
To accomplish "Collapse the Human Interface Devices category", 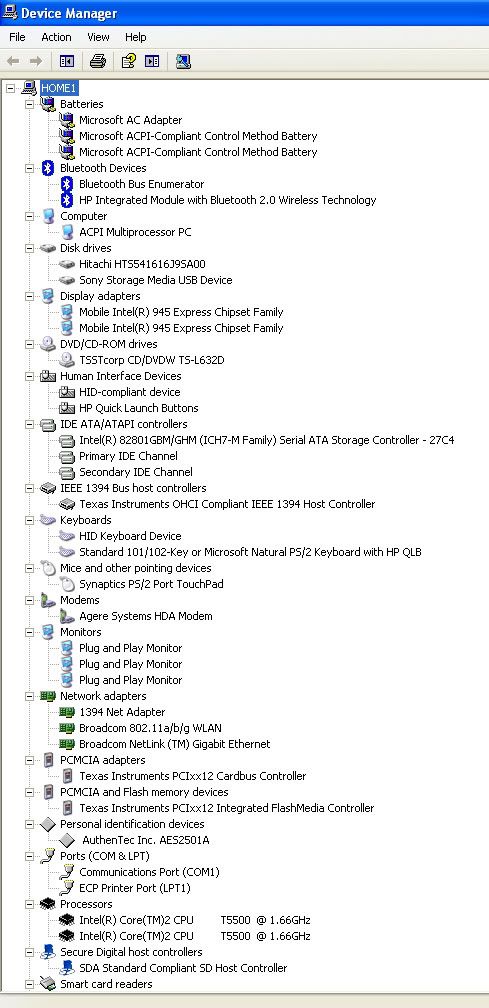I will [30, 376].
